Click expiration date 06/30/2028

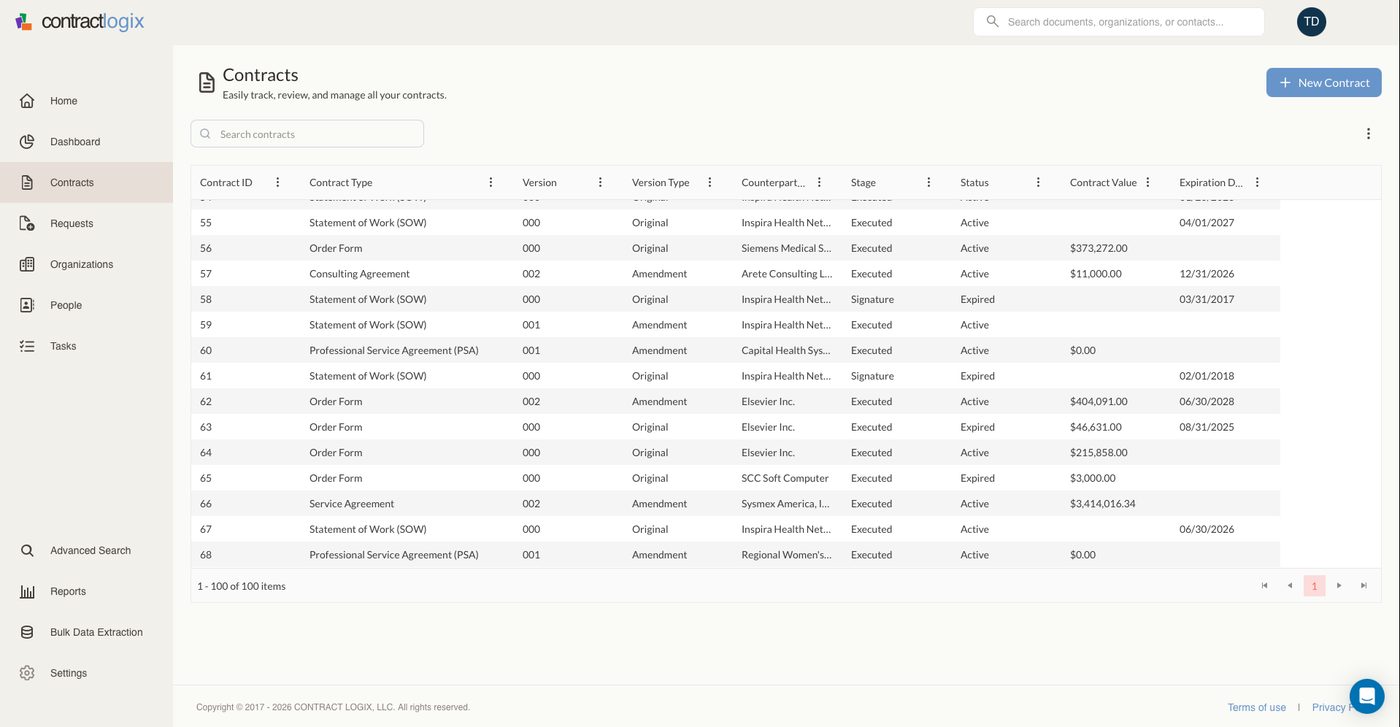click(1207, 402)
